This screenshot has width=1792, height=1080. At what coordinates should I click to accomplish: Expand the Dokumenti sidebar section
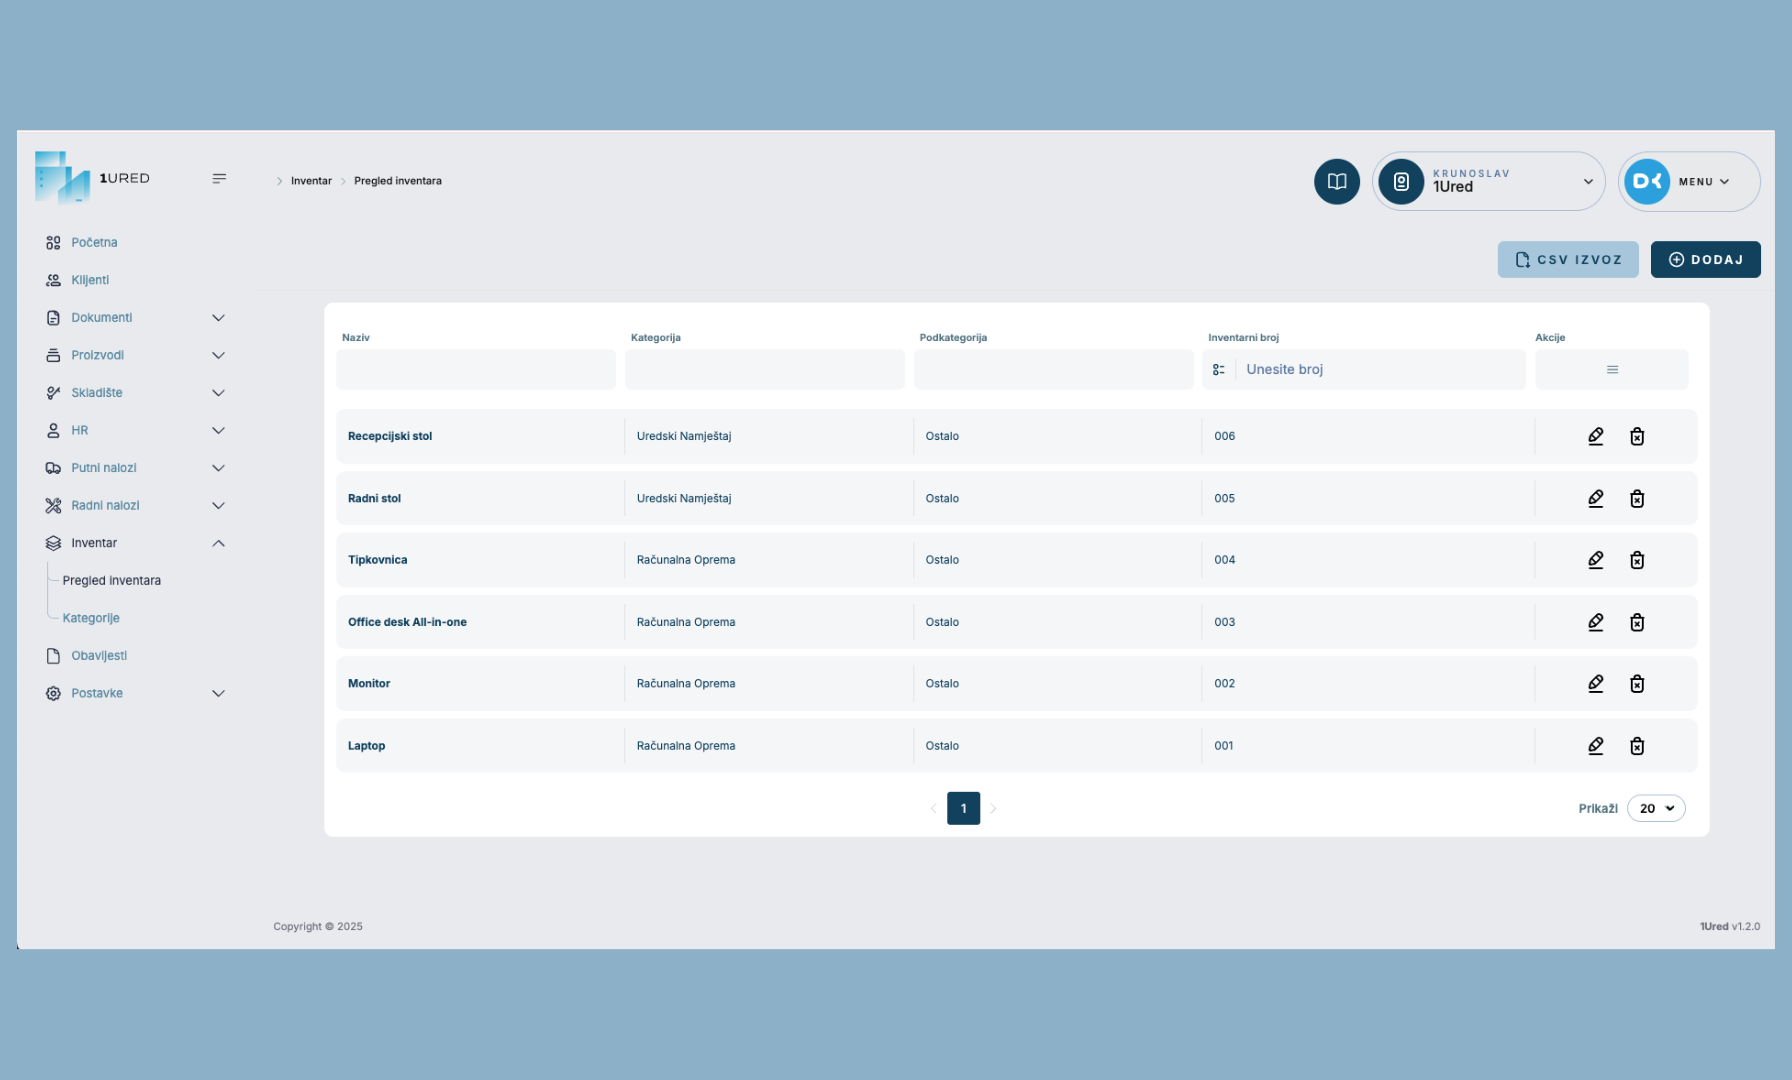(218, 317)
